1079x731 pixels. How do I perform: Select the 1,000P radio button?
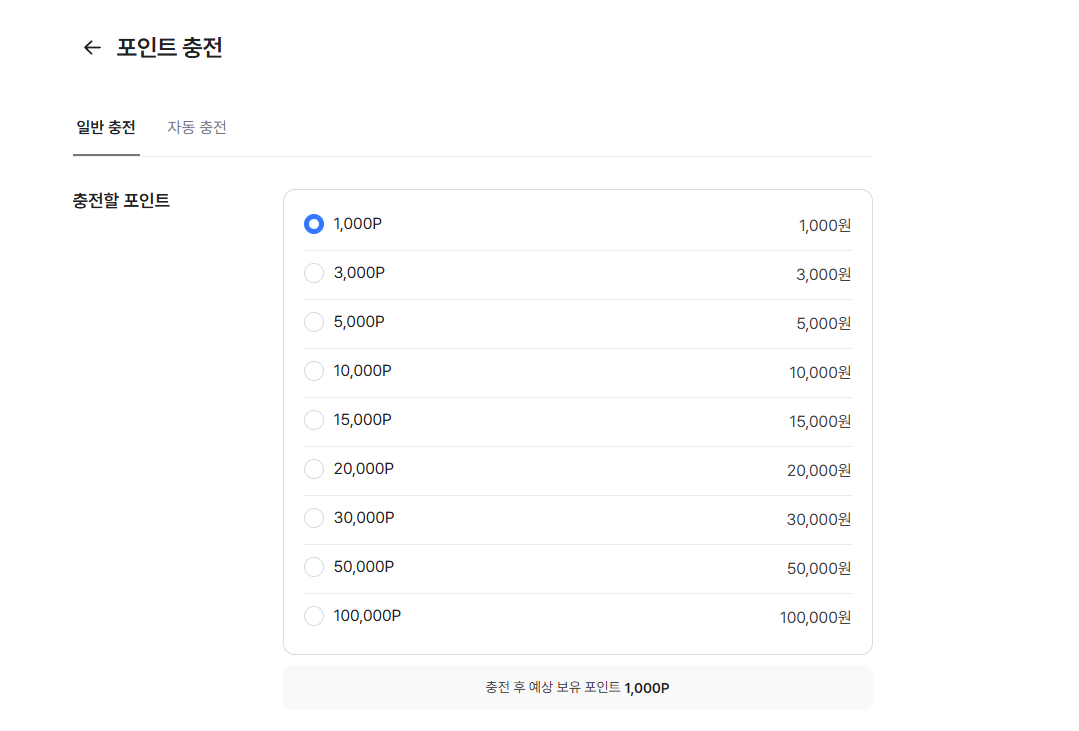(314, 224)
